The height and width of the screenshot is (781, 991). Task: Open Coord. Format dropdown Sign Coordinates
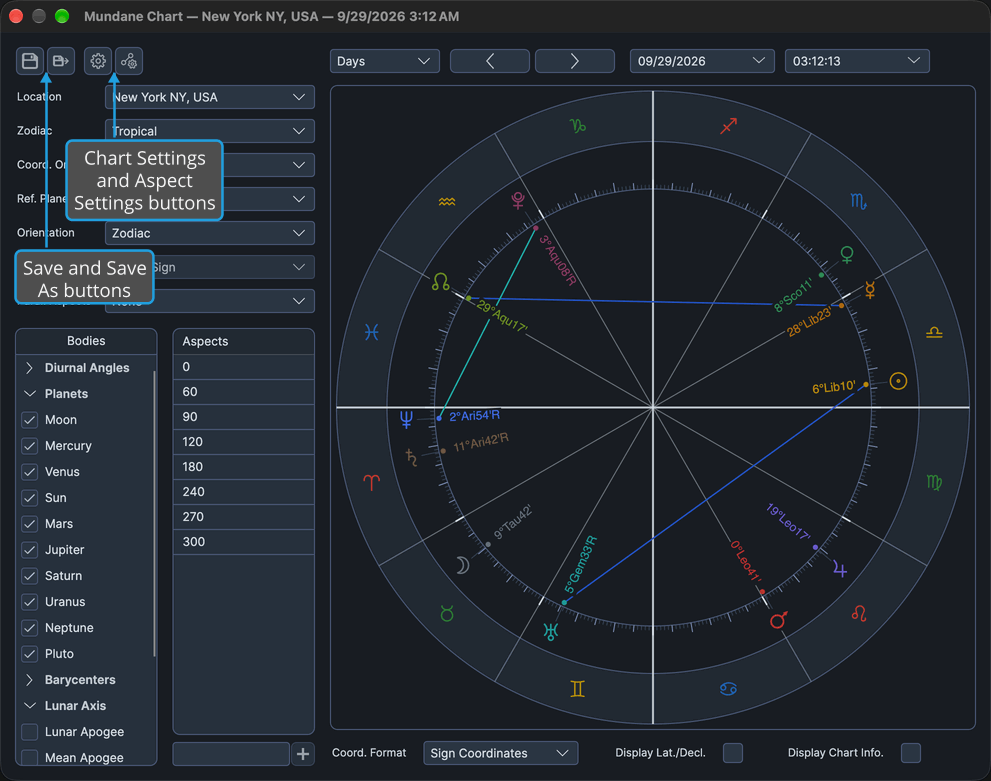501,753
